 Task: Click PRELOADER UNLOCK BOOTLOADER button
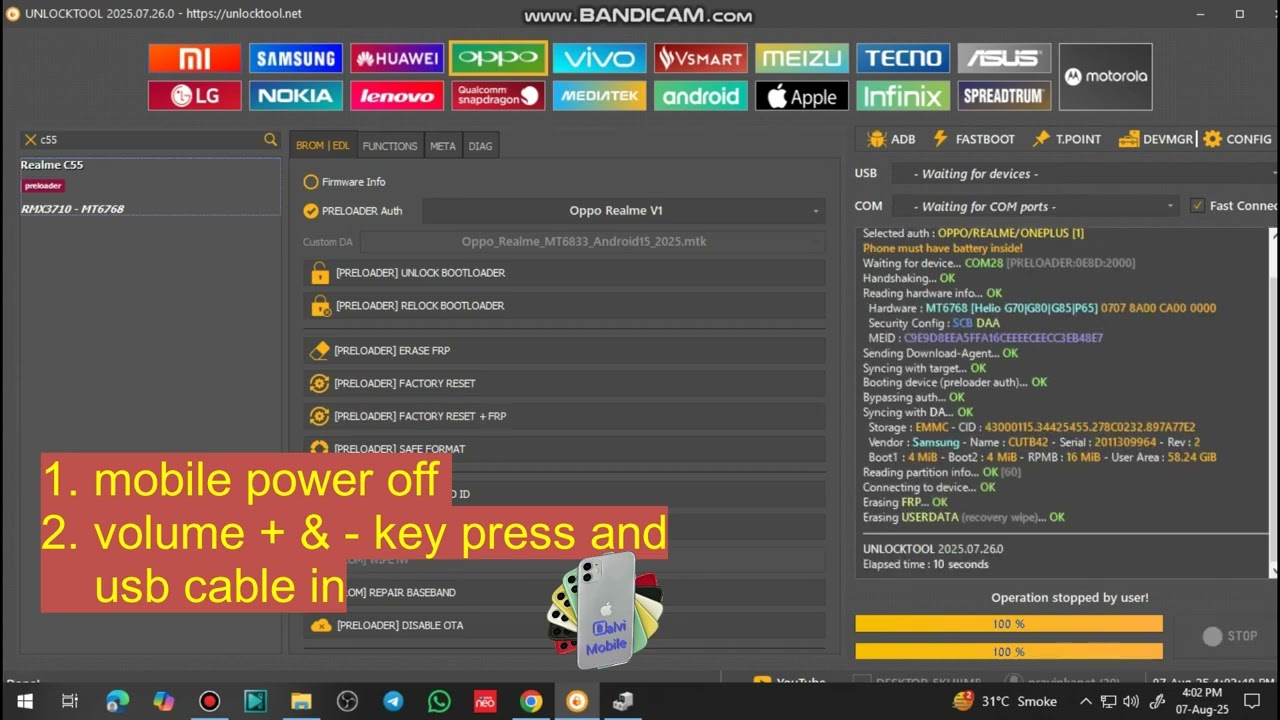click(565, 273)
